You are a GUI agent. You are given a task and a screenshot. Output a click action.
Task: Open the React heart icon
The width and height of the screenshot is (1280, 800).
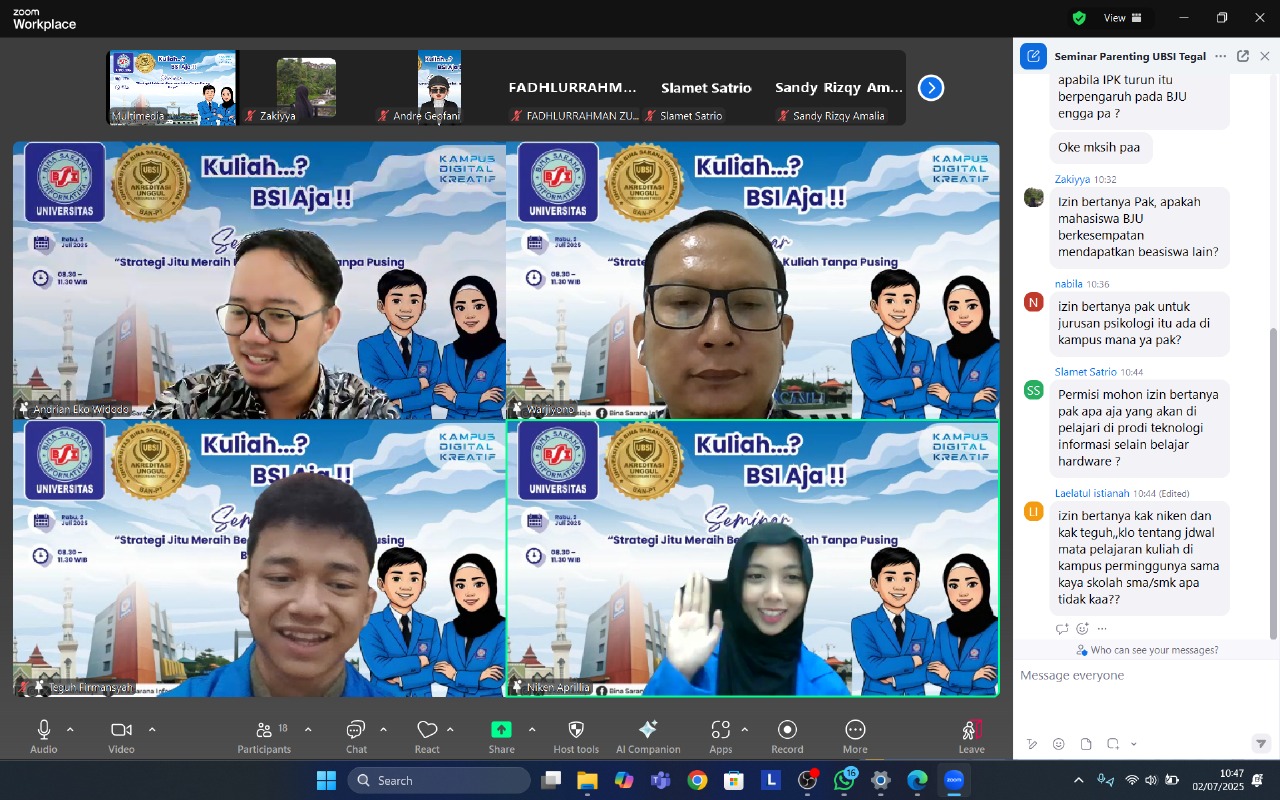pos(427,730)
